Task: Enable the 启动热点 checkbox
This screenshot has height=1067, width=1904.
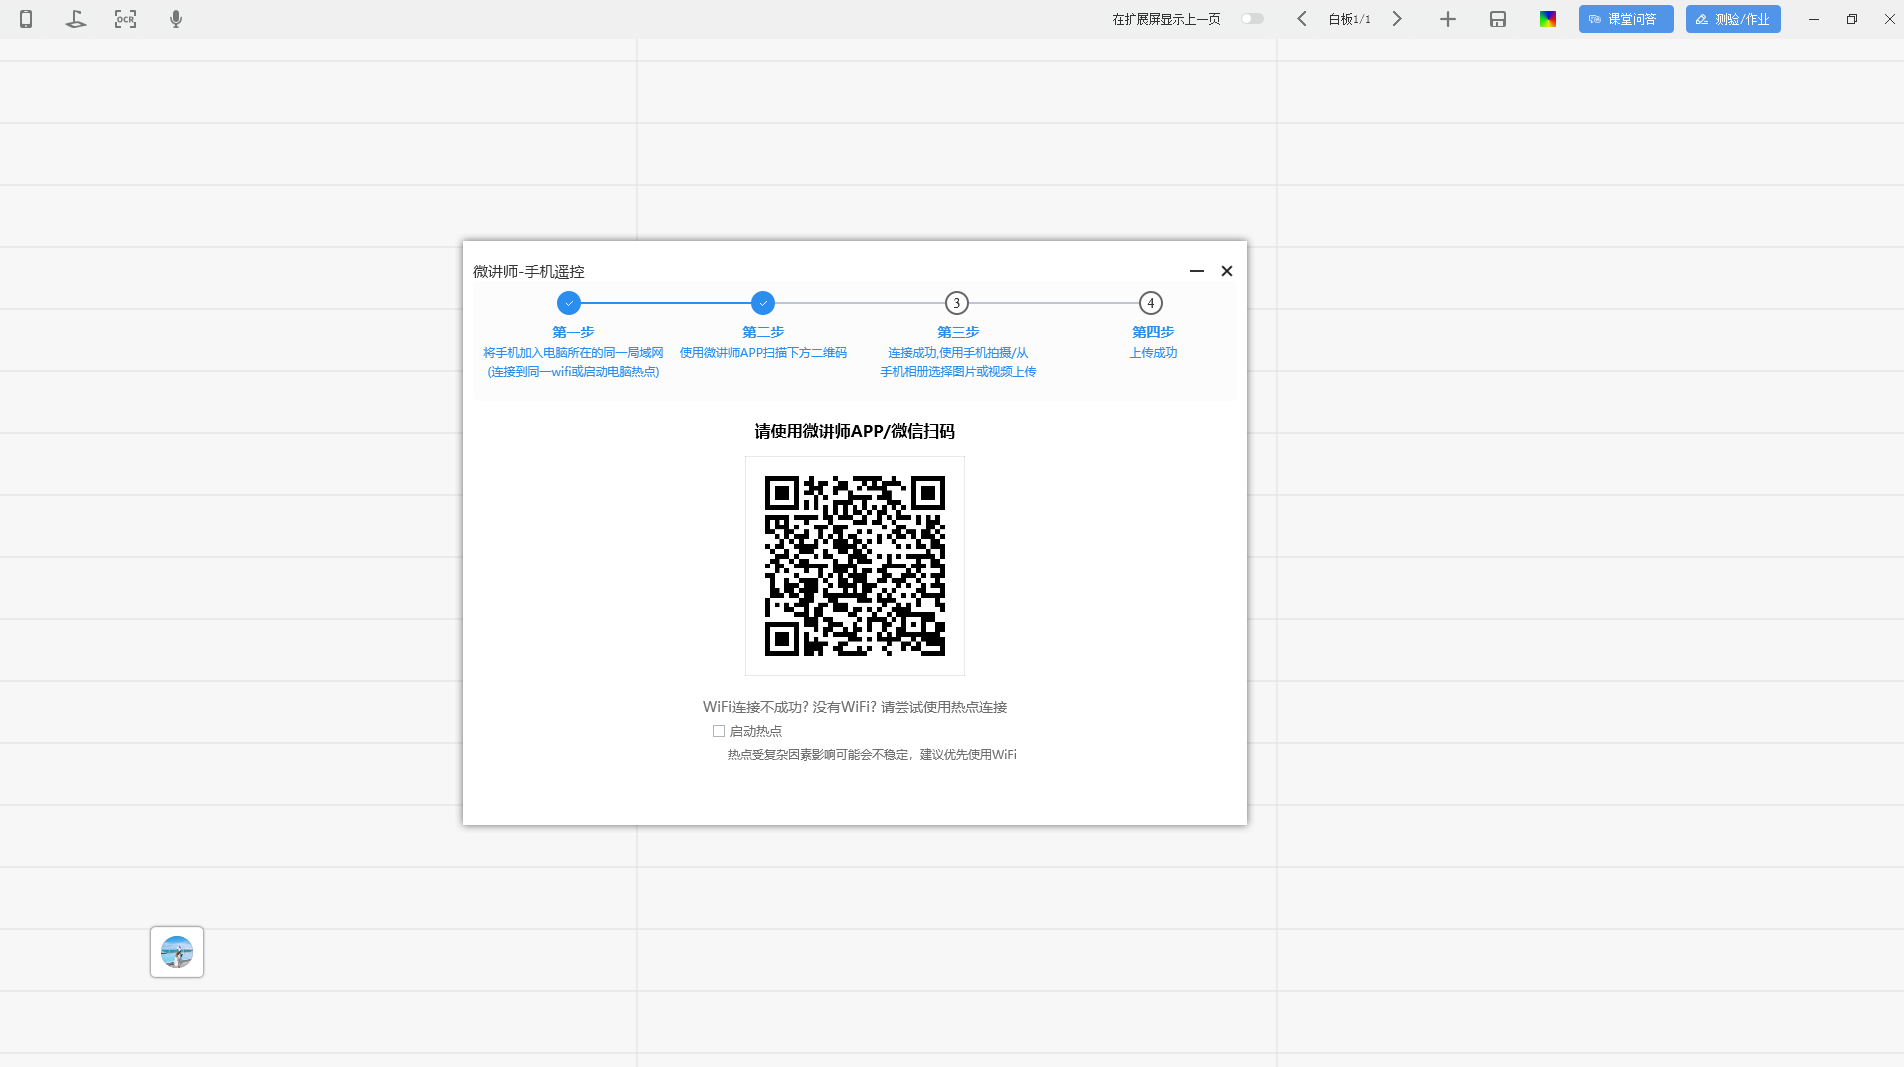Action: pyautogui.click(x=719, y=731)
